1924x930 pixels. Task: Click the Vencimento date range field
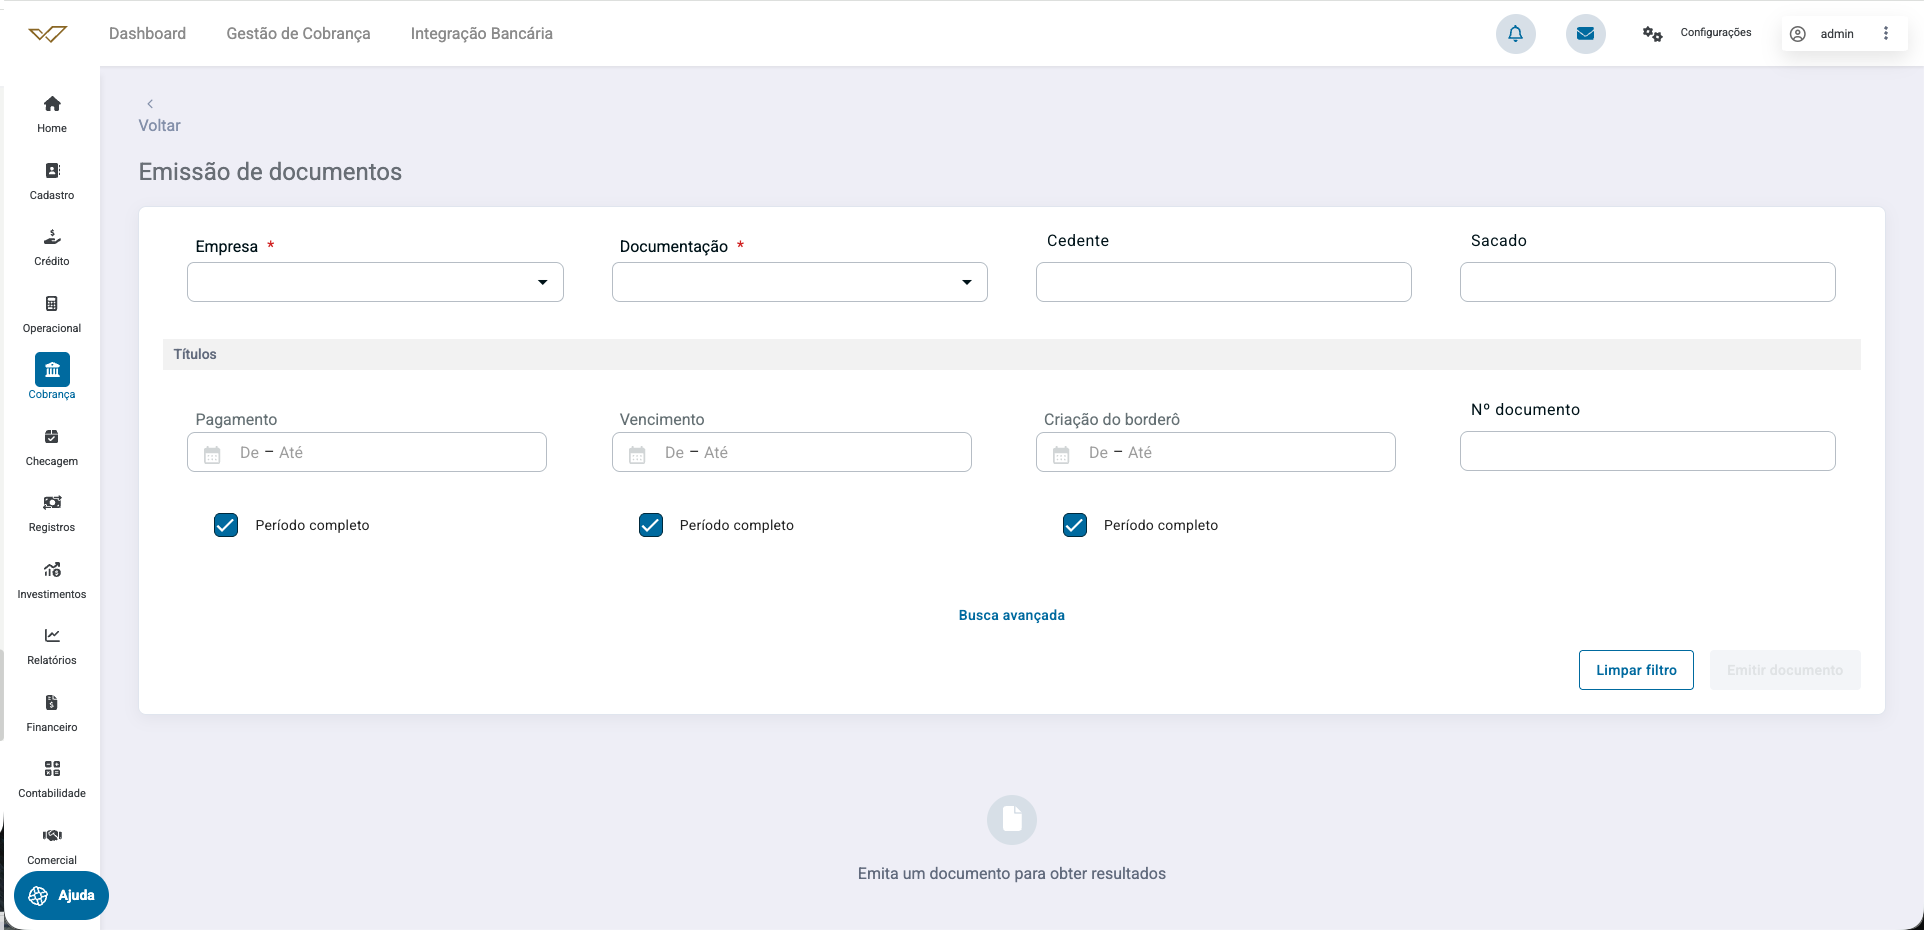pyautogui.click(x=792, y=452)
